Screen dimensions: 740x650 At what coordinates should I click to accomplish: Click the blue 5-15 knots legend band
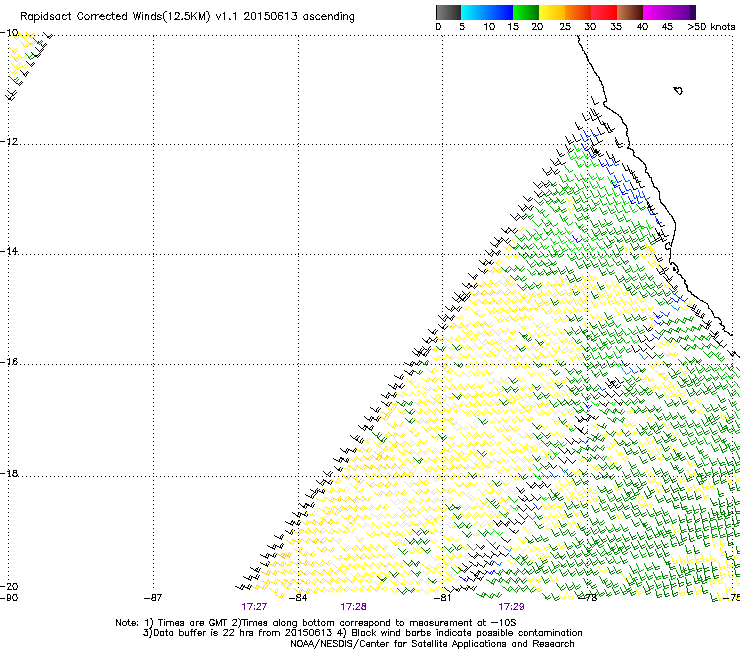pos(487,12)
